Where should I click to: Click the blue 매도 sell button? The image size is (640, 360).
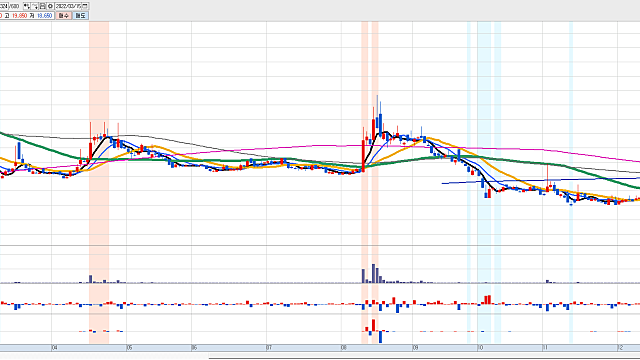[x=80, y=16]
